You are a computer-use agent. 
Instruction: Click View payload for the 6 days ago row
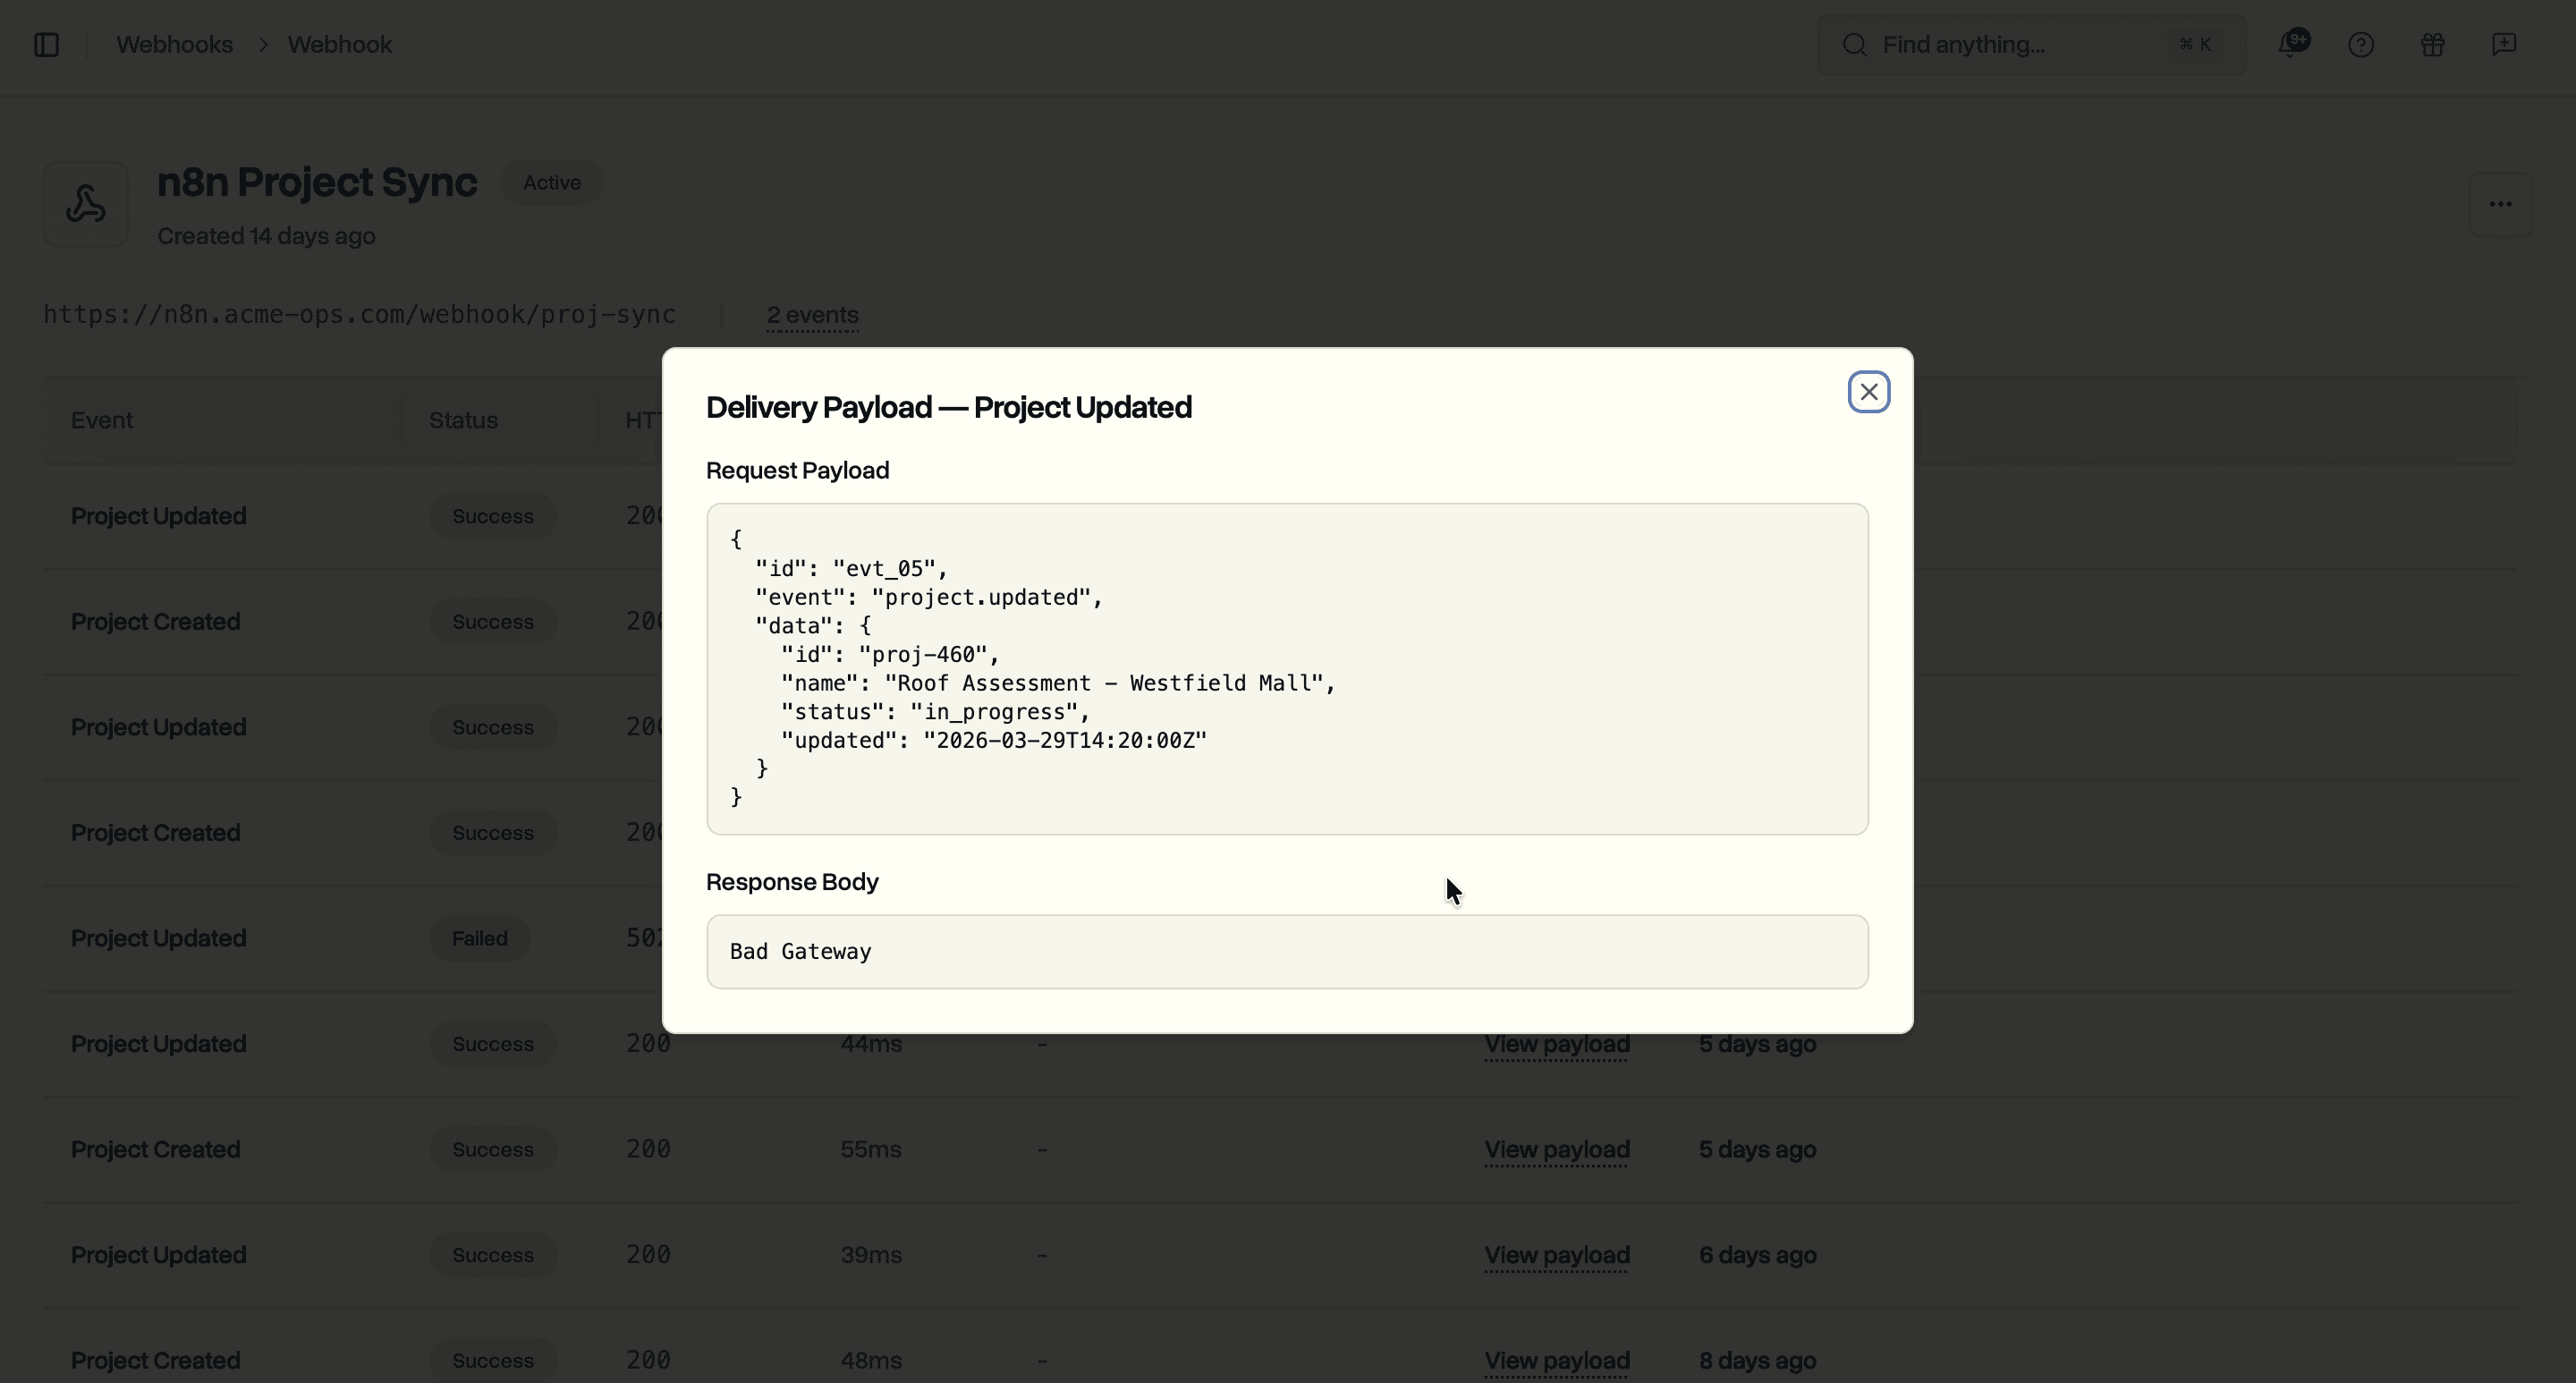(x=1556, y=1255)
